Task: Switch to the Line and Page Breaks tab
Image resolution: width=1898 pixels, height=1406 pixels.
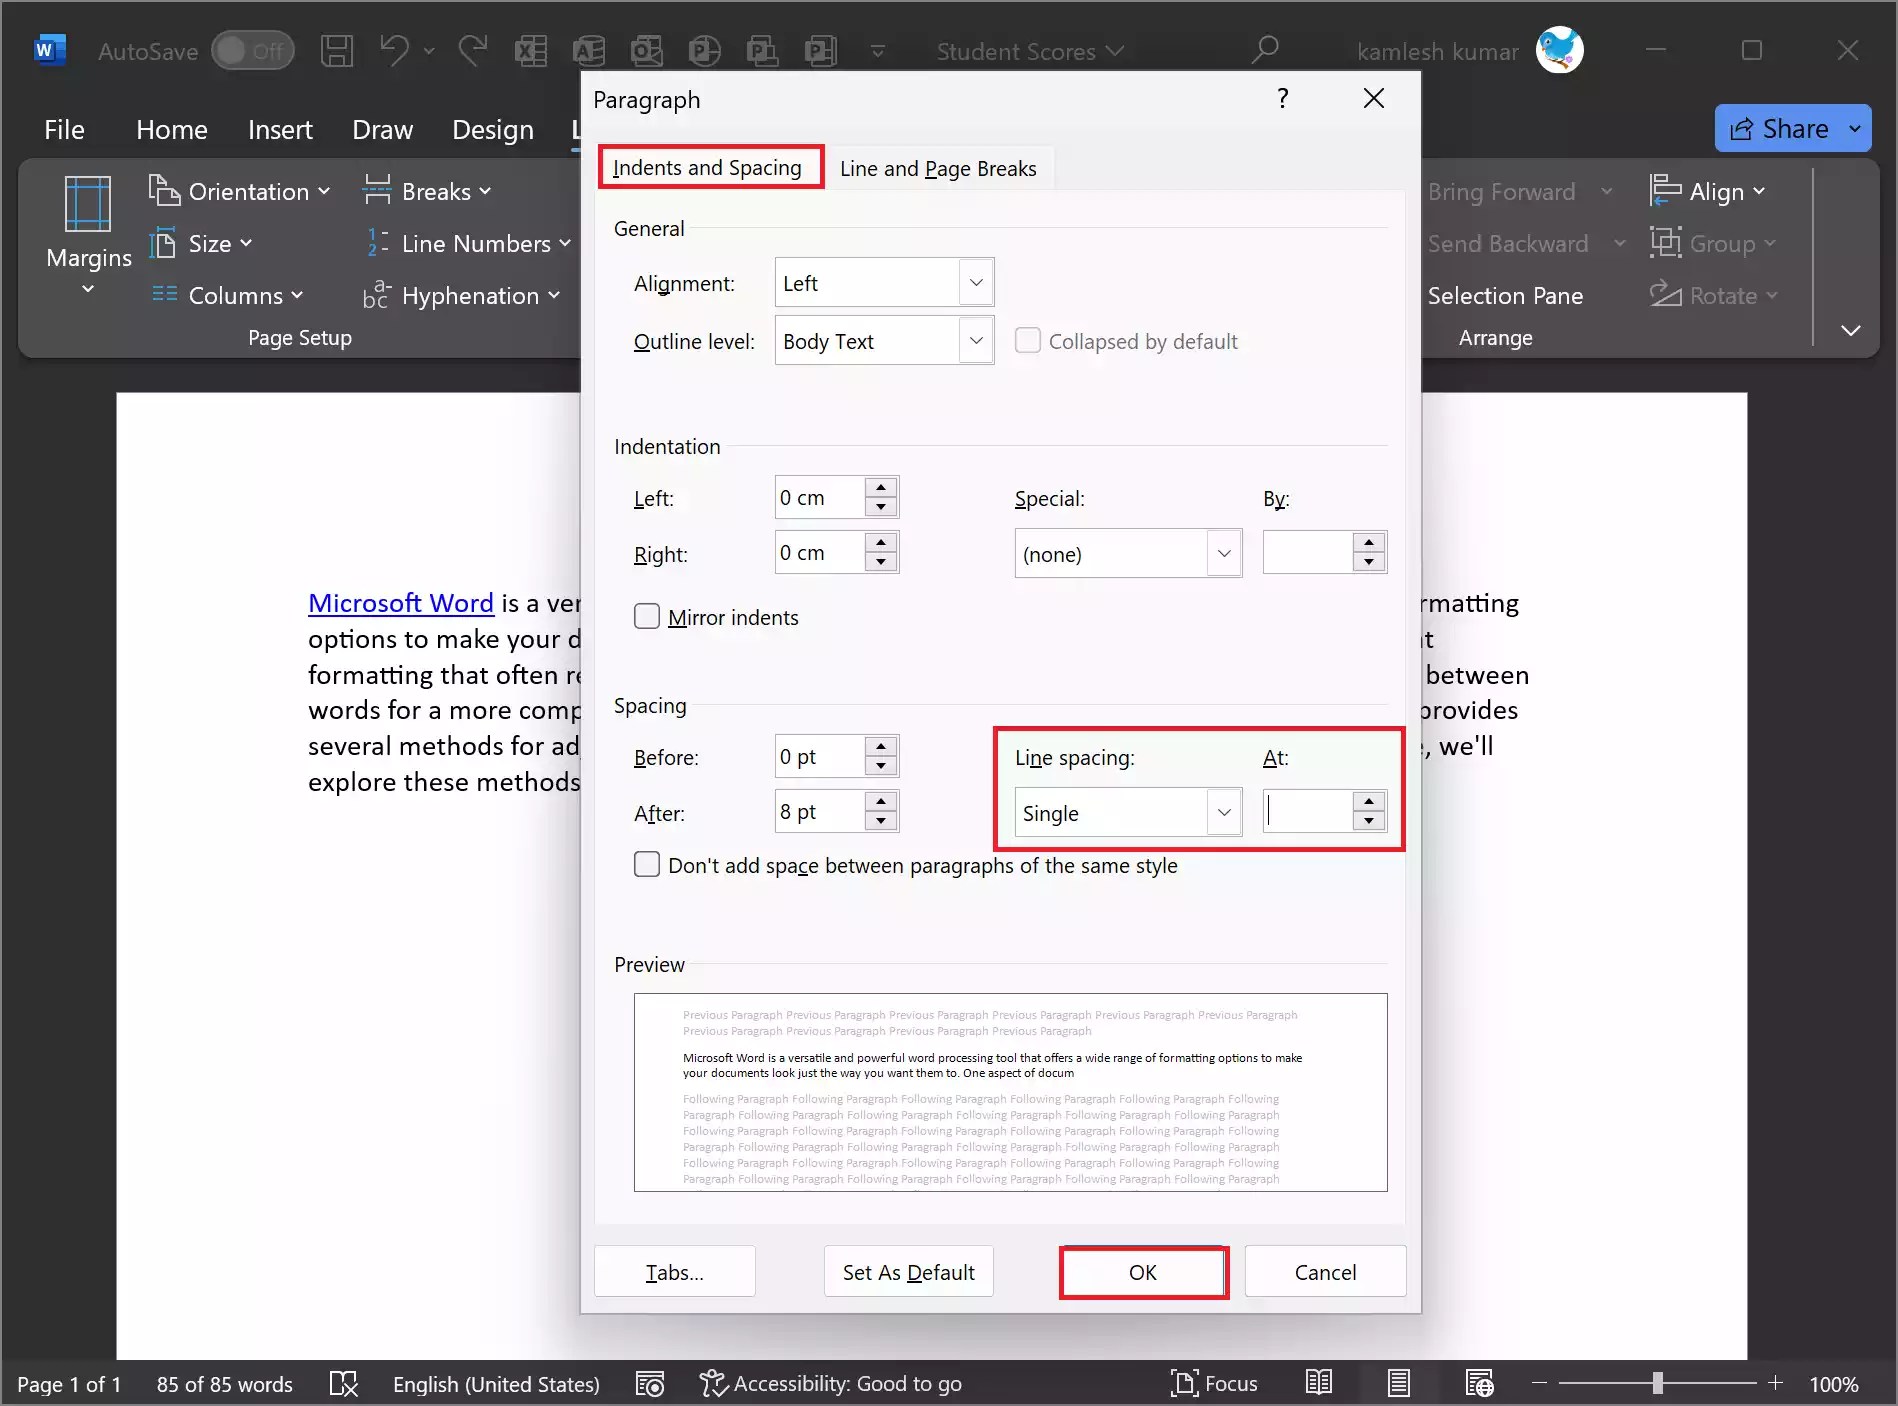Action: click(x=938, y=168)
